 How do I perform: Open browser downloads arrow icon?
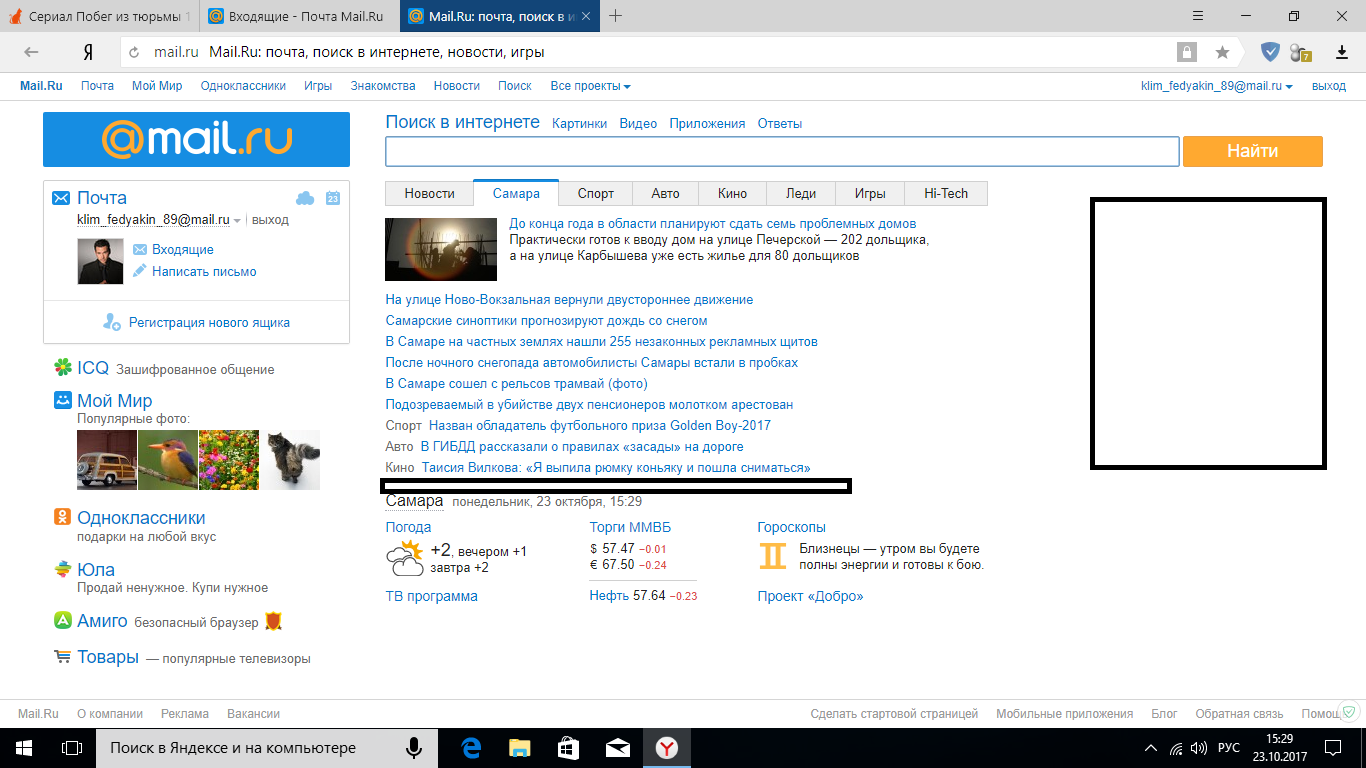[1342, 52]
